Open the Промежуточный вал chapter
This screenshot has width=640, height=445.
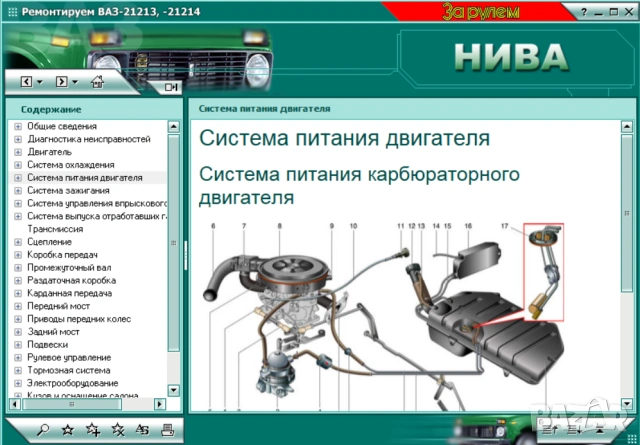tap(69, 268)
